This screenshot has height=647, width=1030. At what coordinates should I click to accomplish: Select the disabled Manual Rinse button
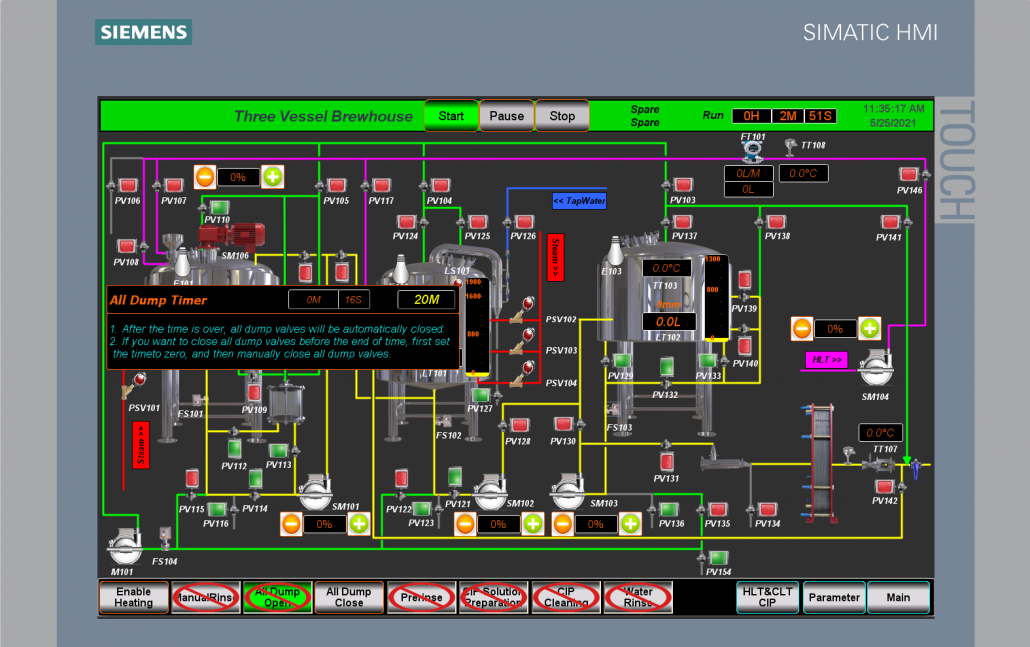206,597
